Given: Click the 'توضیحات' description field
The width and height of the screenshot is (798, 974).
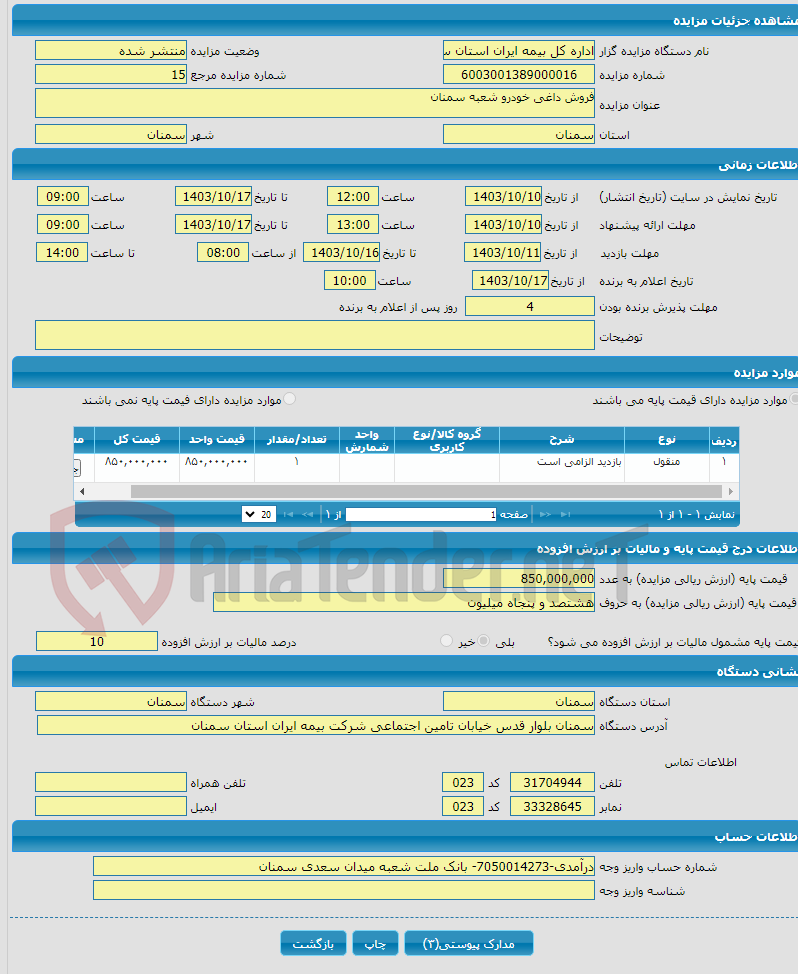Looking at the screenshot, I should 315,335.
